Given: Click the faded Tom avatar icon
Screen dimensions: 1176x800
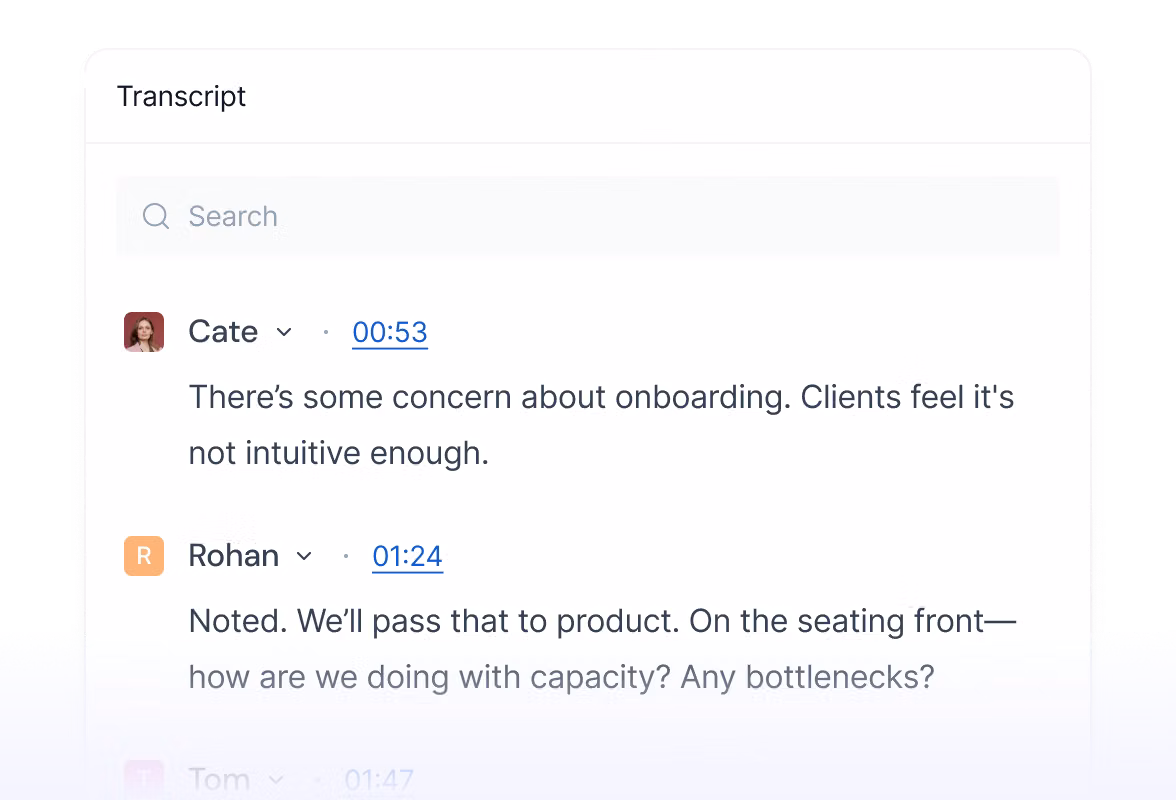Looking at the screenshot, I should tap(144, 778).
